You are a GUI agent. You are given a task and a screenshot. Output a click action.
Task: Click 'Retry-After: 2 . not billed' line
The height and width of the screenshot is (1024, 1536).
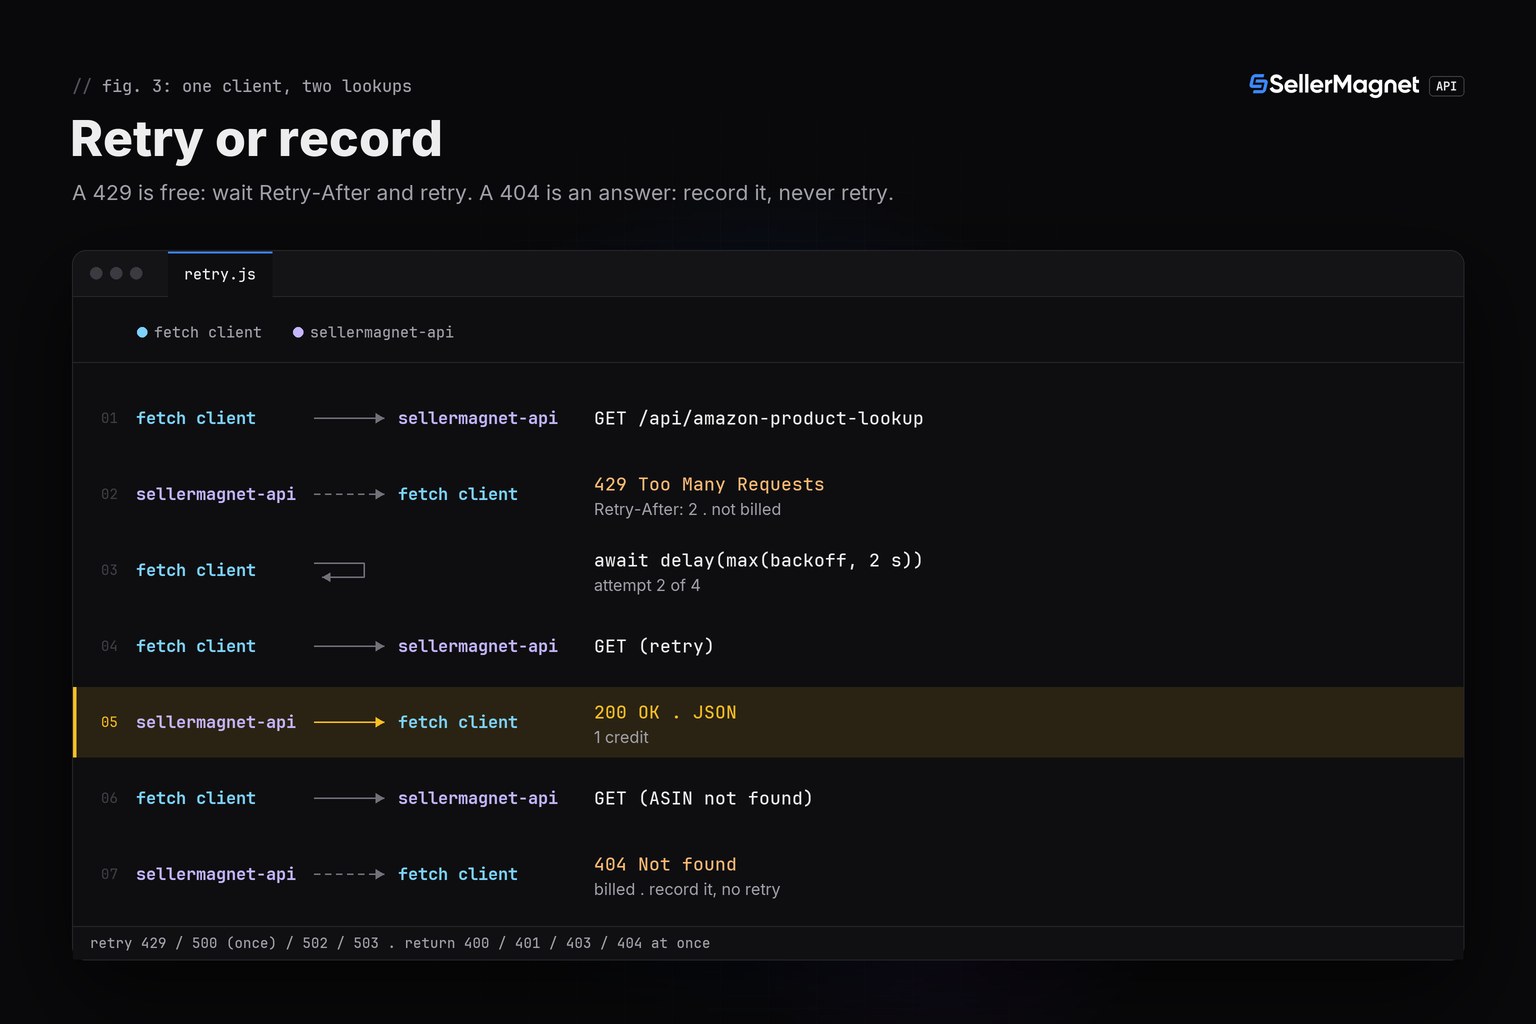click(687, 509)
